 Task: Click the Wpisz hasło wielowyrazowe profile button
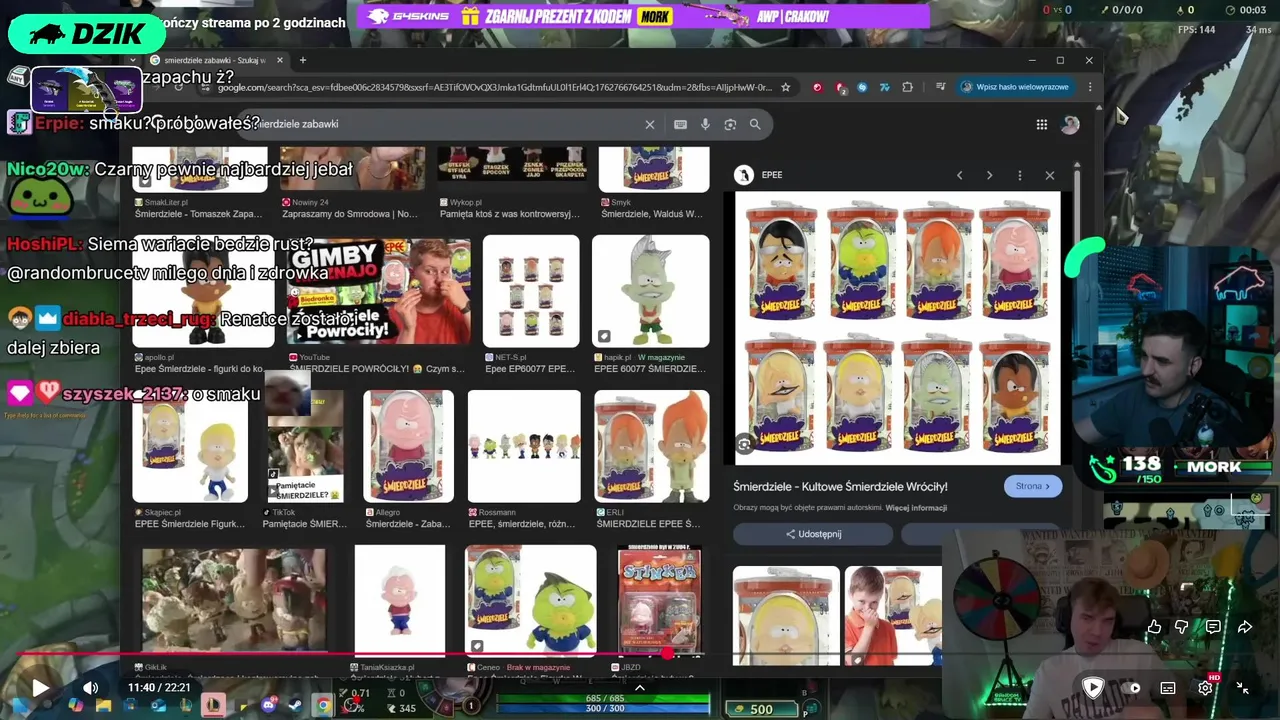[1014, 87]
